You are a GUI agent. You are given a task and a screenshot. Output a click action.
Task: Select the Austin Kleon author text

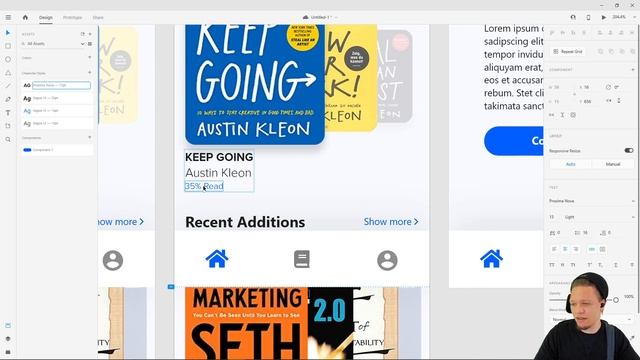(x=218, y=173)
